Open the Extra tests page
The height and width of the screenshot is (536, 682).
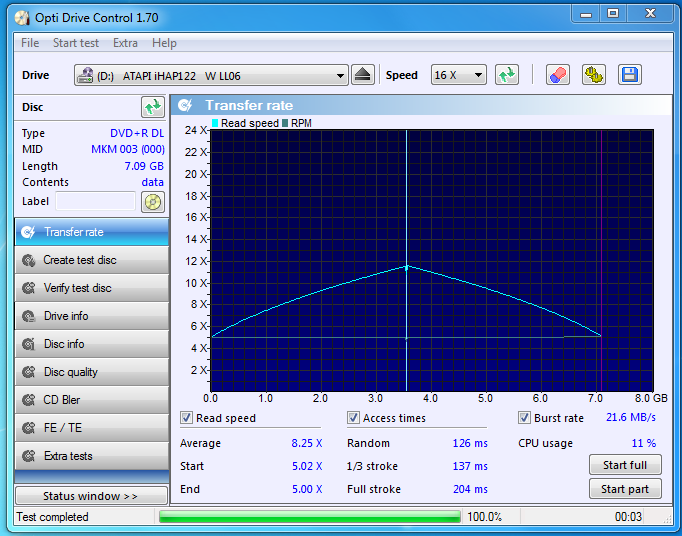[x=92, y=456]
